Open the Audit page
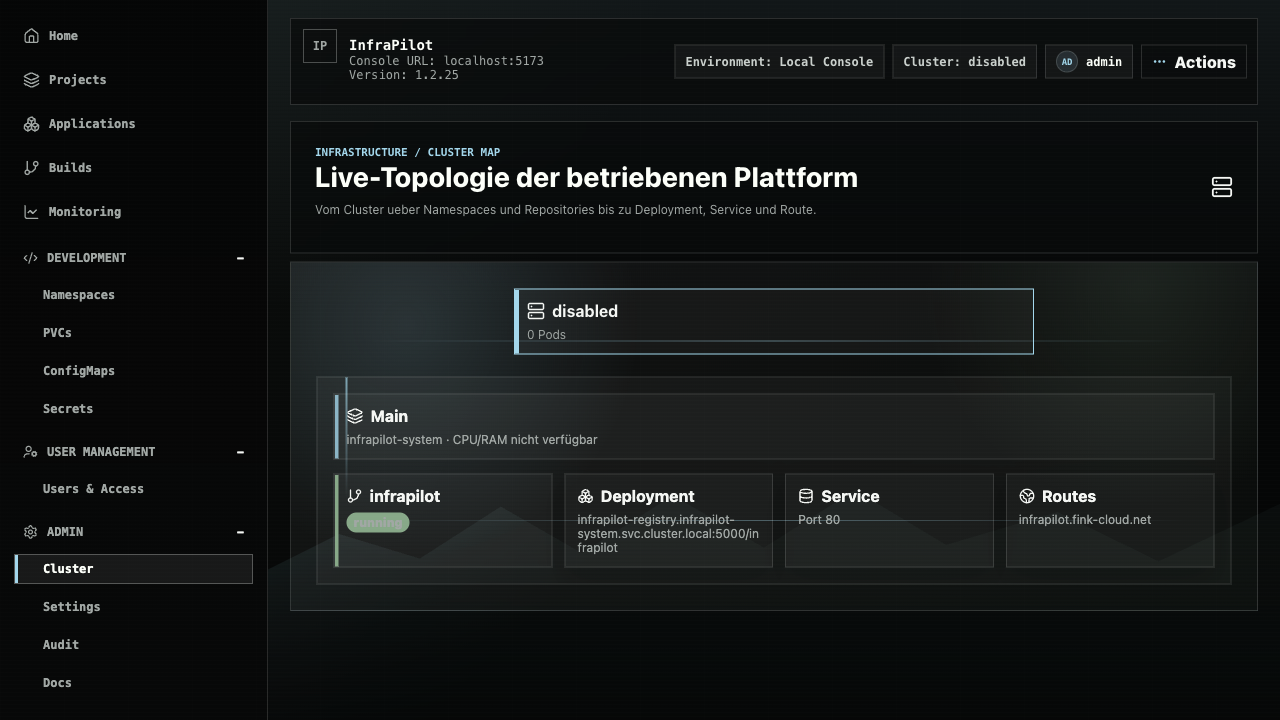1280x720 pixels. [134, 645]
